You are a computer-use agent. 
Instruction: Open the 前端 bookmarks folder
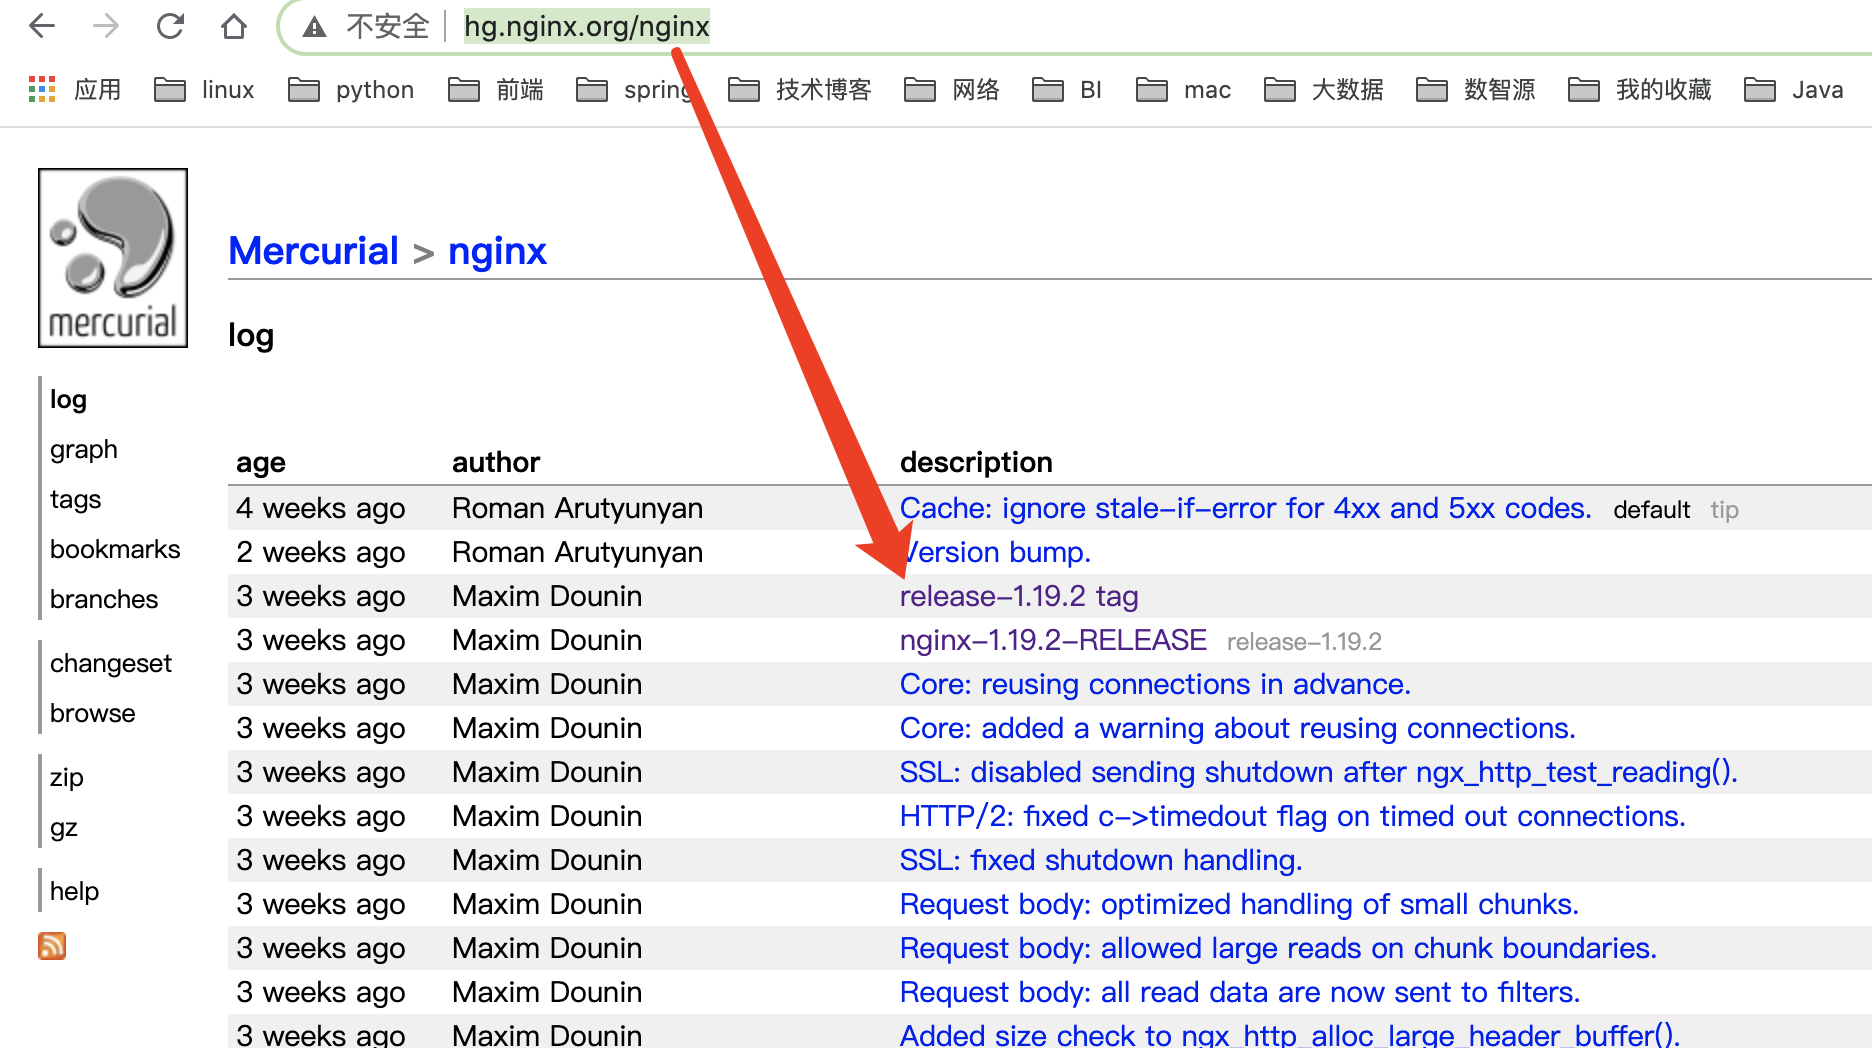click(496, 90)
